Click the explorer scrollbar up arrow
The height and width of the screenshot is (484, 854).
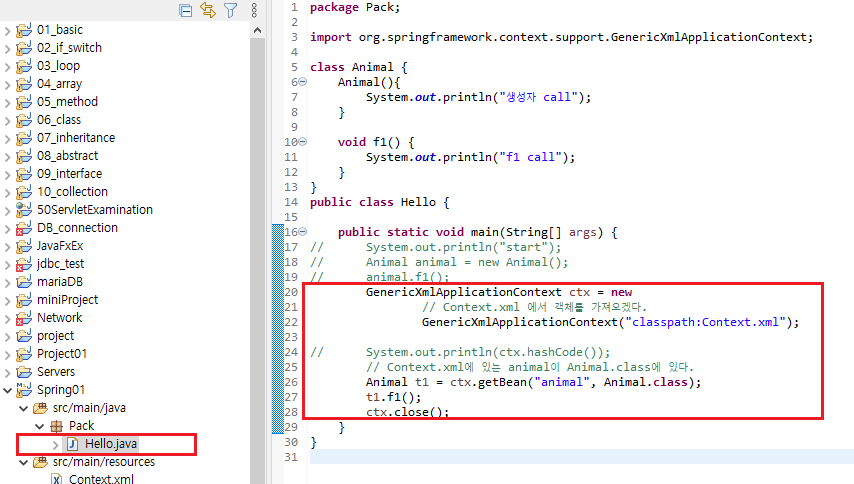click(258, 30)
